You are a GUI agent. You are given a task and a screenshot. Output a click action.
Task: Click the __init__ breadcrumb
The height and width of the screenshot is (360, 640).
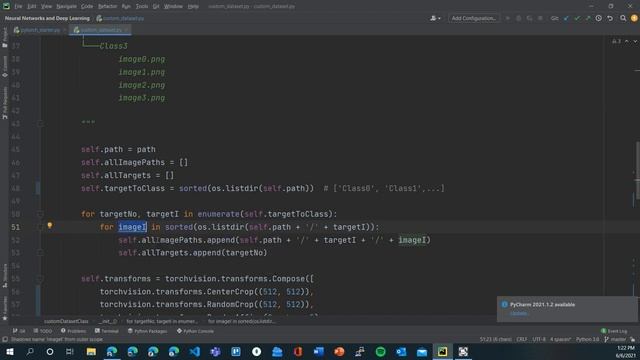click(107, 321)
